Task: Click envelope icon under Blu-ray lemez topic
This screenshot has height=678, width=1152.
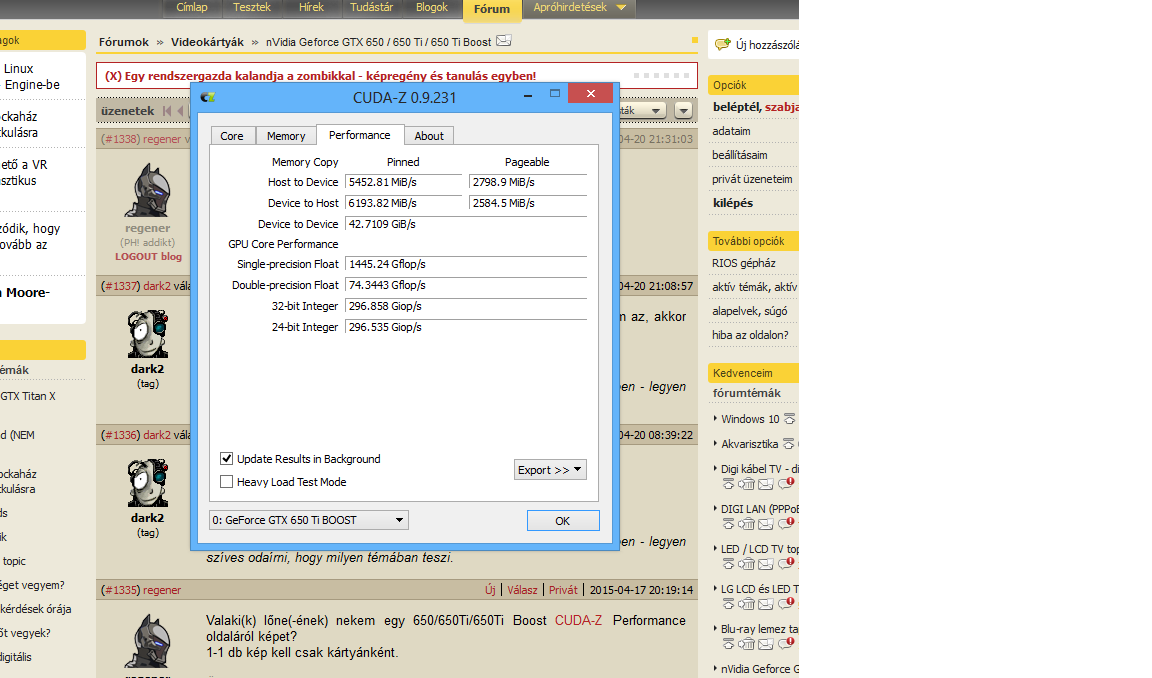Action: click(766, 643)
